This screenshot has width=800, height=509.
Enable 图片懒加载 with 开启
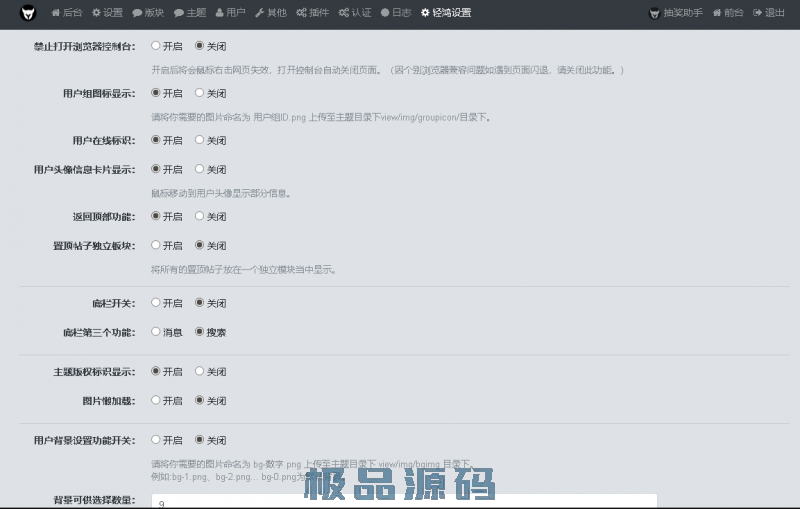click(156, 400)
